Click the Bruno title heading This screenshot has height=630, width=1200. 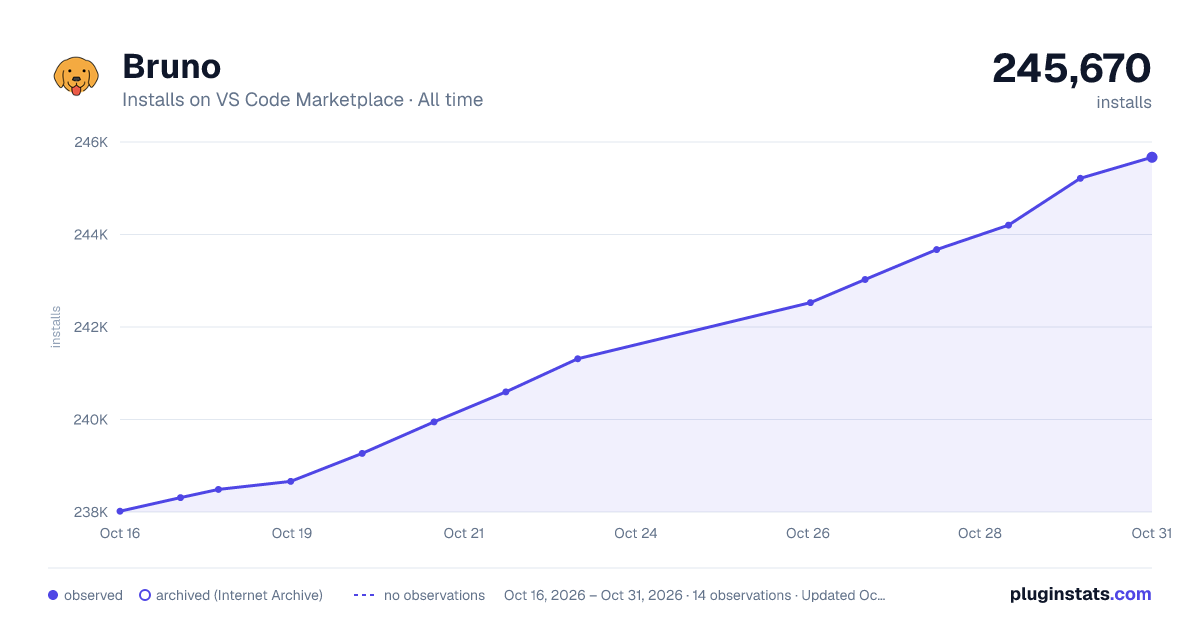pos(172,66)
